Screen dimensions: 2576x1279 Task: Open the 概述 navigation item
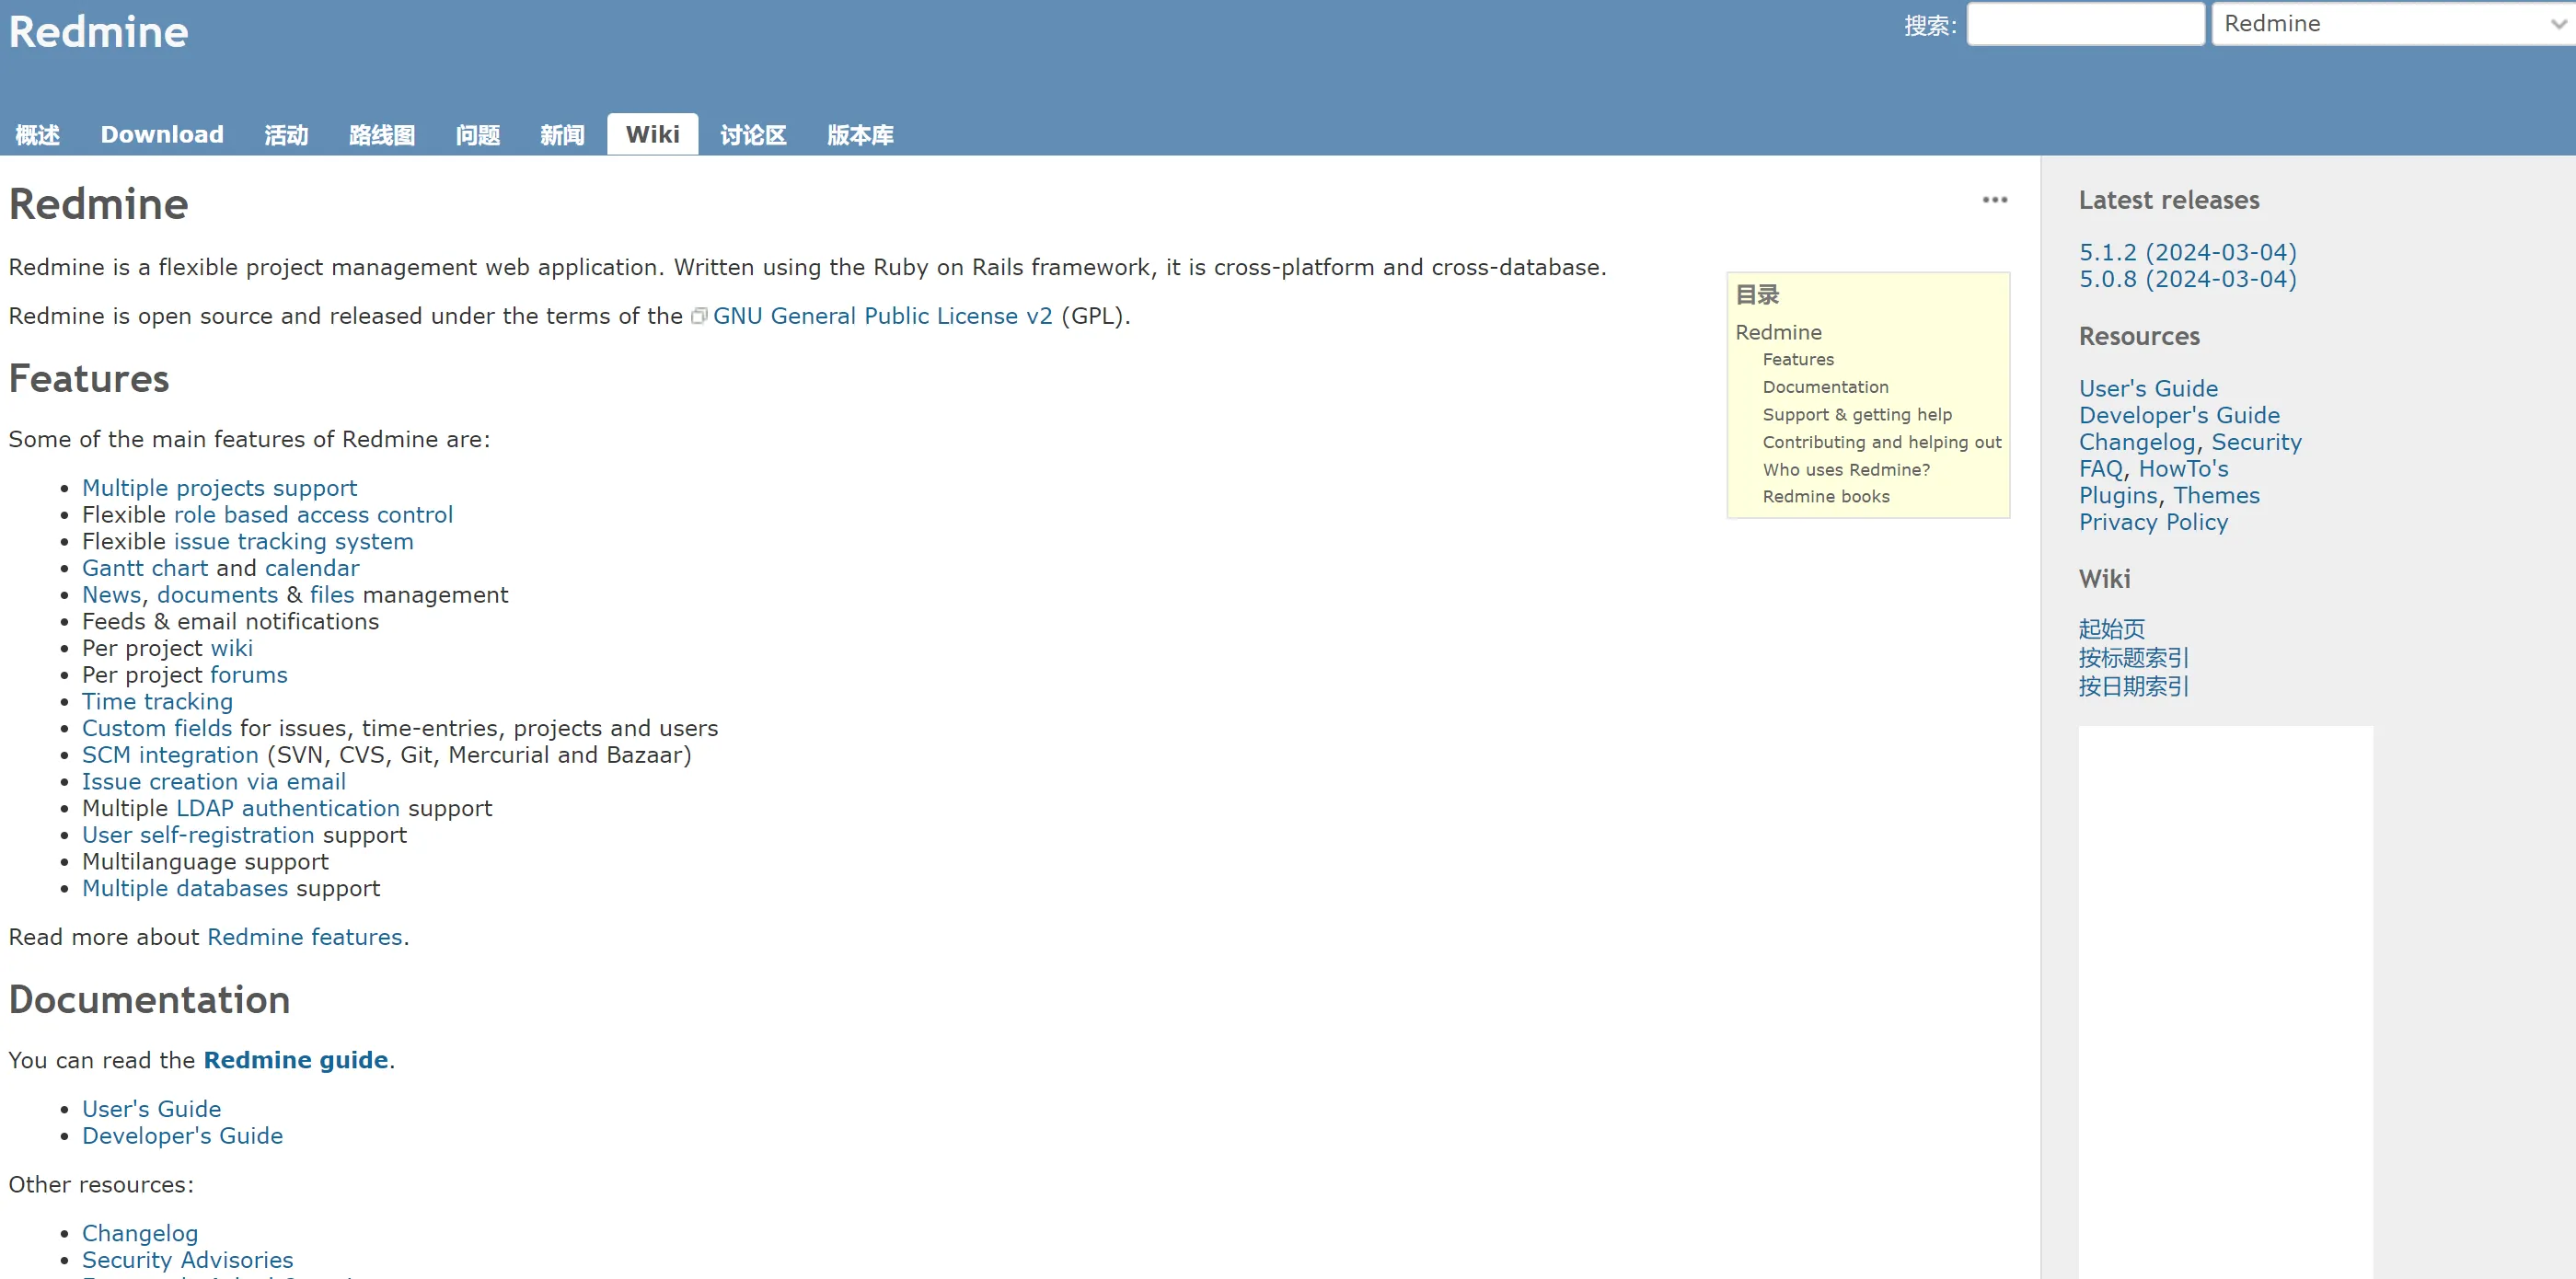point(38,134)
